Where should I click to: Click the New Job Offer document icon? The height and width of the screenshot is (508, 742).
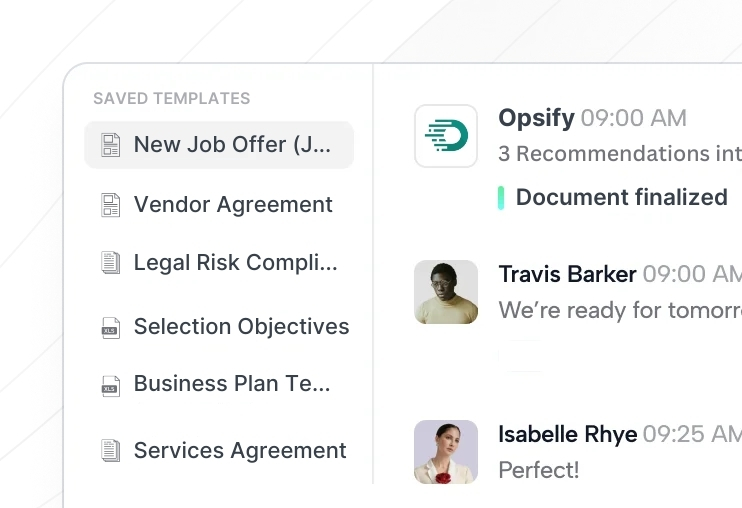point(110,145)
